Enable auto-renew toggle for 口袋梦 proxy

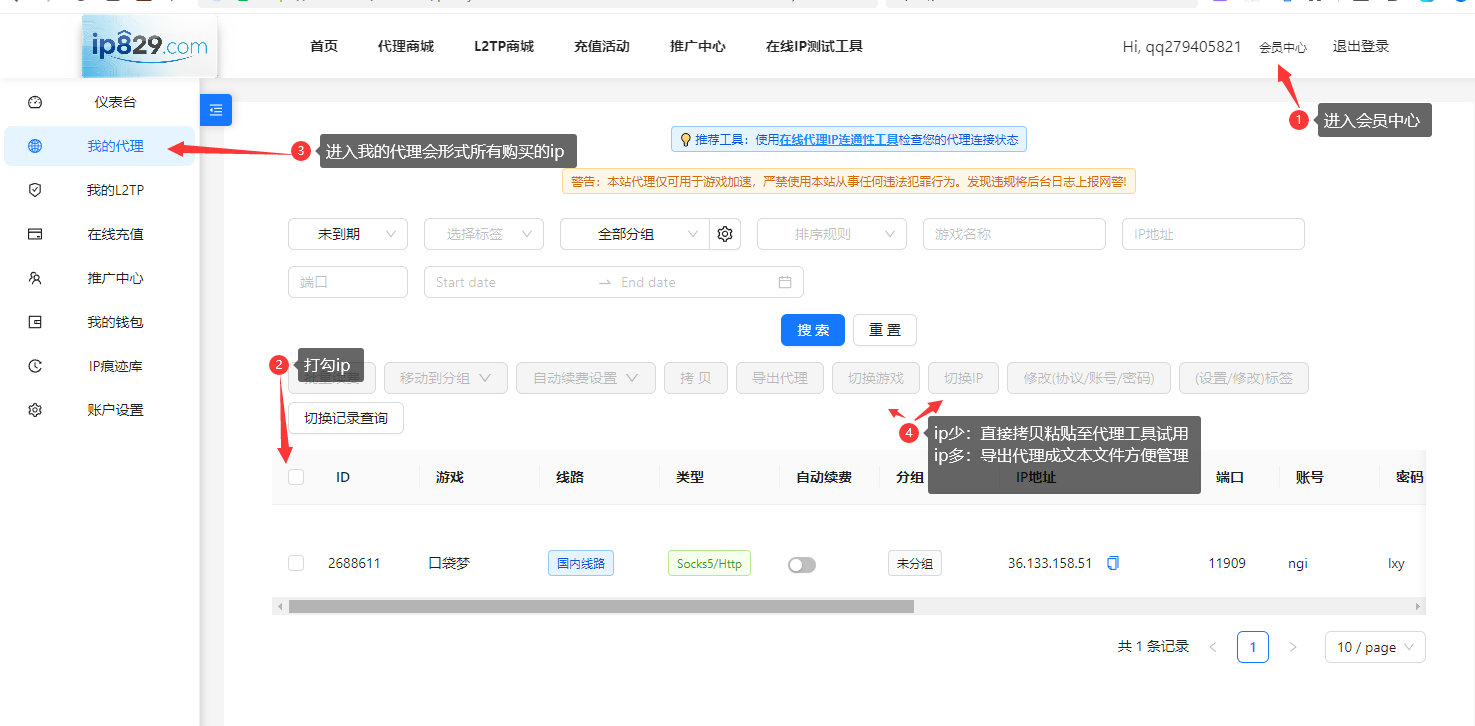pyautogui.click(x=801, y=564)
